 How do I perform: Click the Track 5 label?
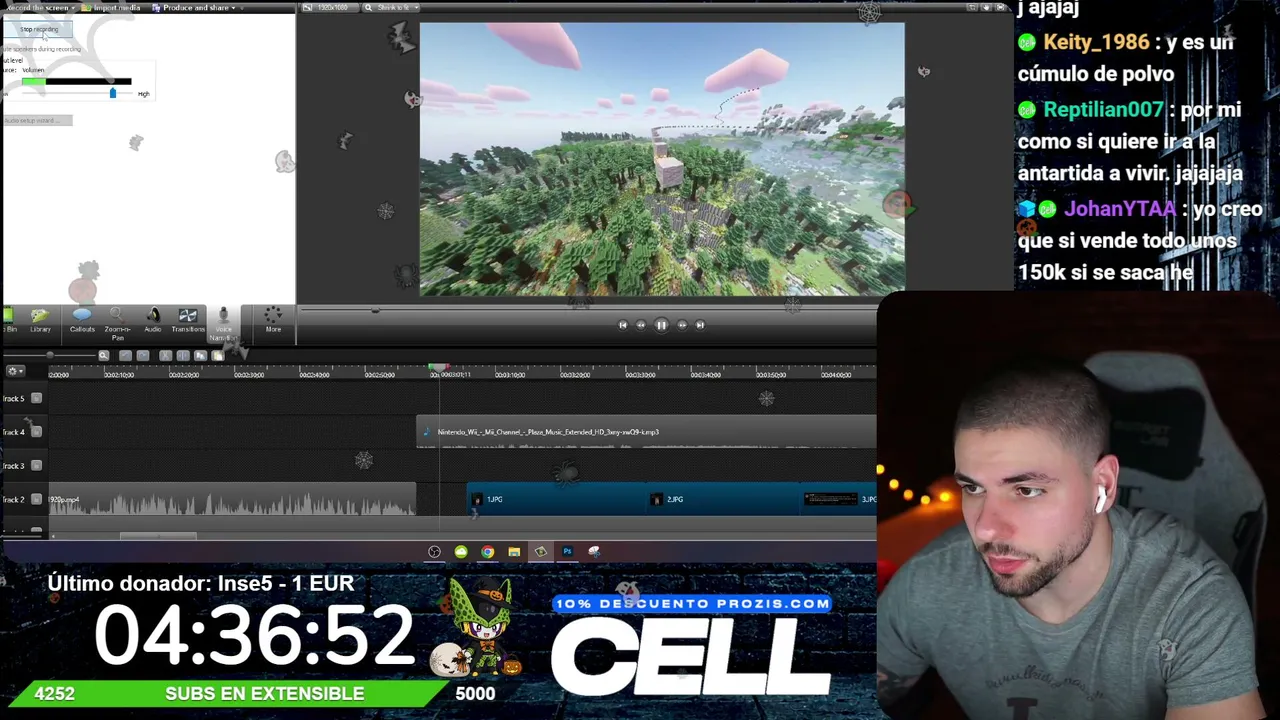click(x=13, y=398)
